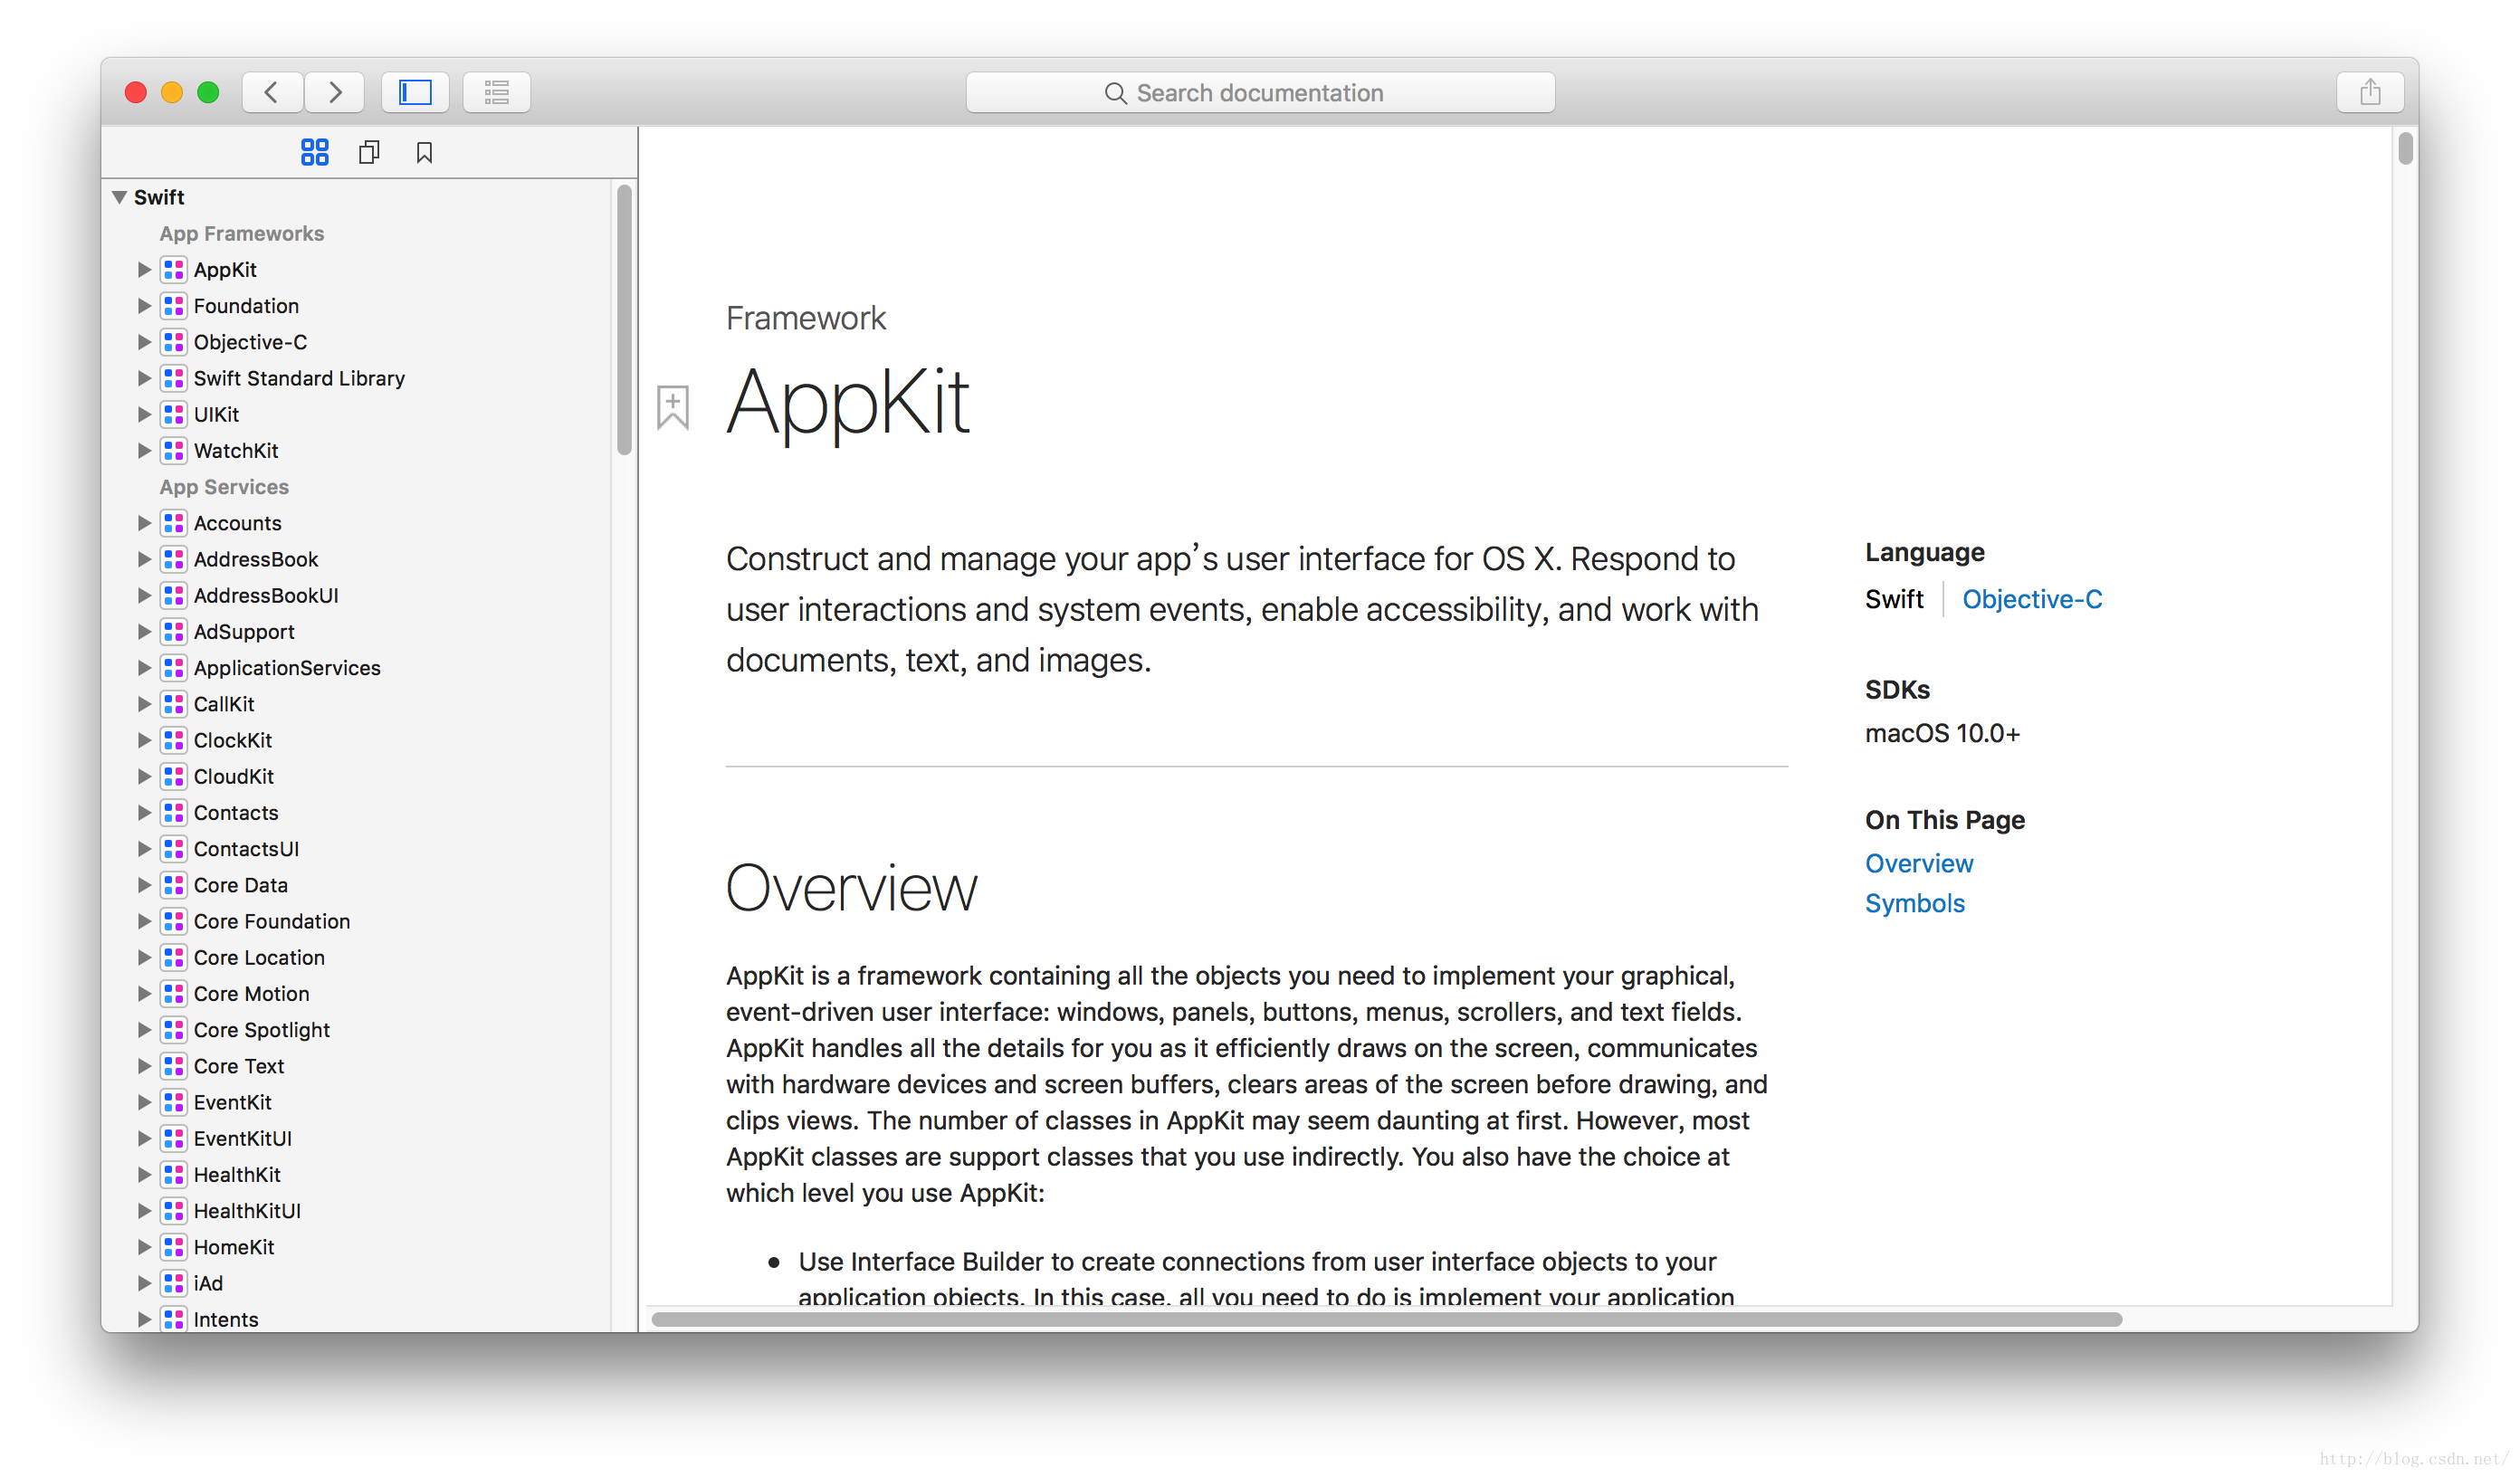This screenshot has width=2520, height=1477.
Task: Toggle the sidebar navigator button
Action: coord(415,92)
